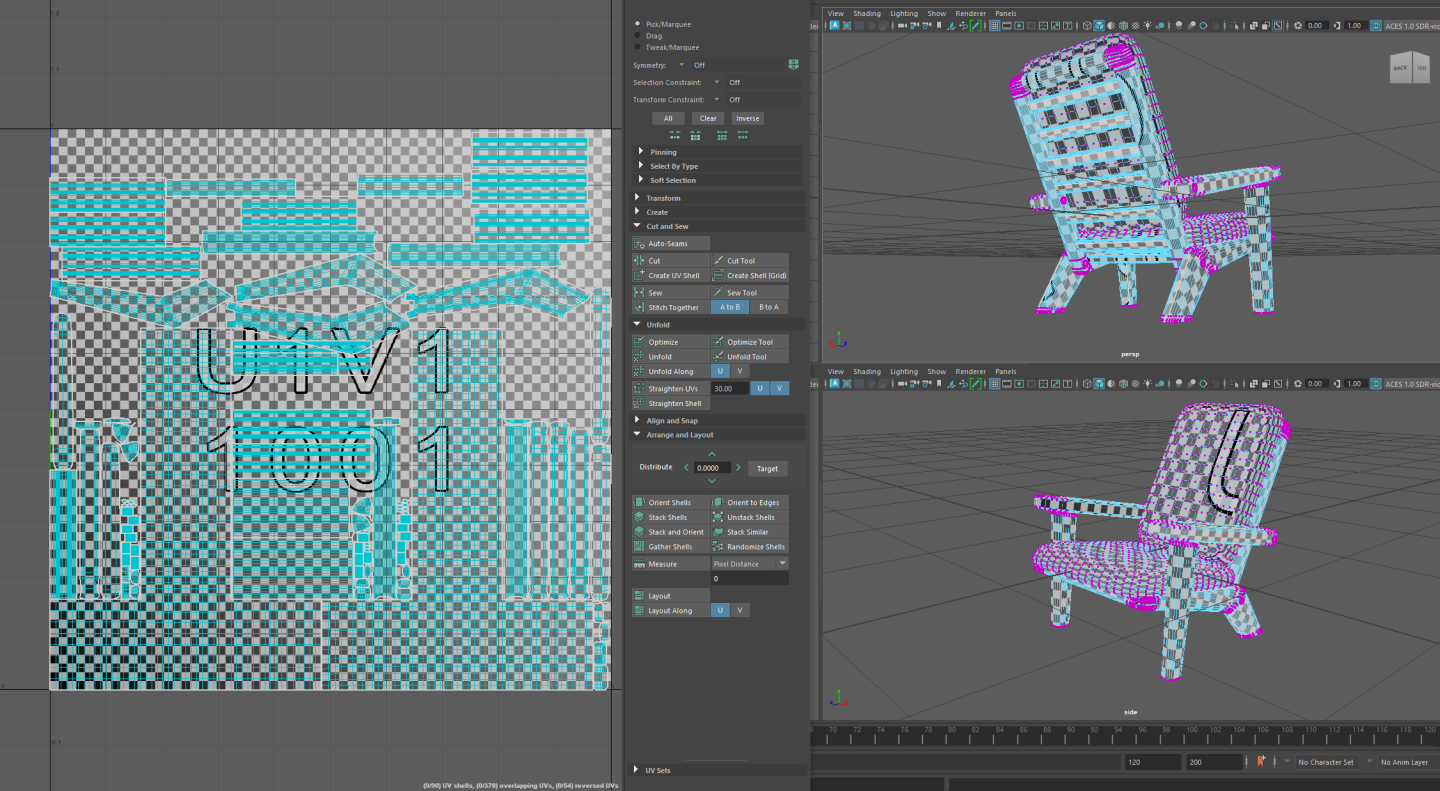1440x791 pixels.
Task: Open Lighting menu in persp viewport
Action: click(x=904, y=13)
